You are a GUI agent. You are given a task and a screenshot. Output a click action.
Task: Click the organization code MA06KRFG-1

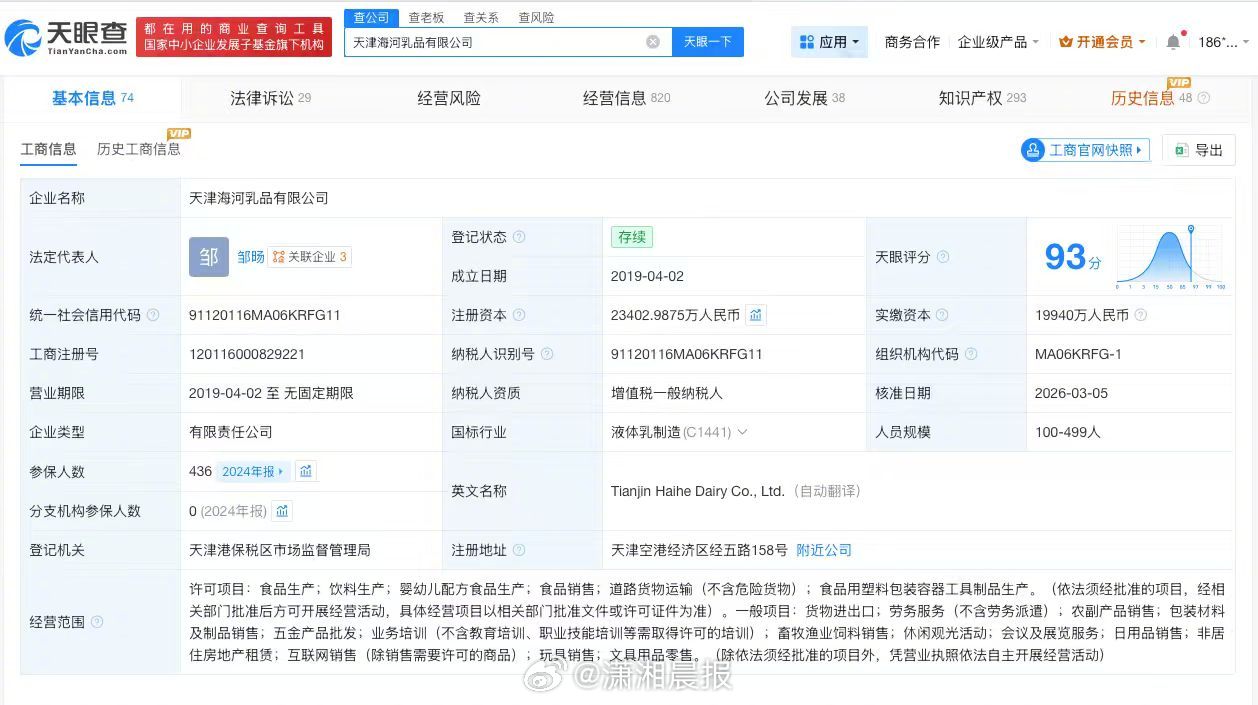point(1078,354)
